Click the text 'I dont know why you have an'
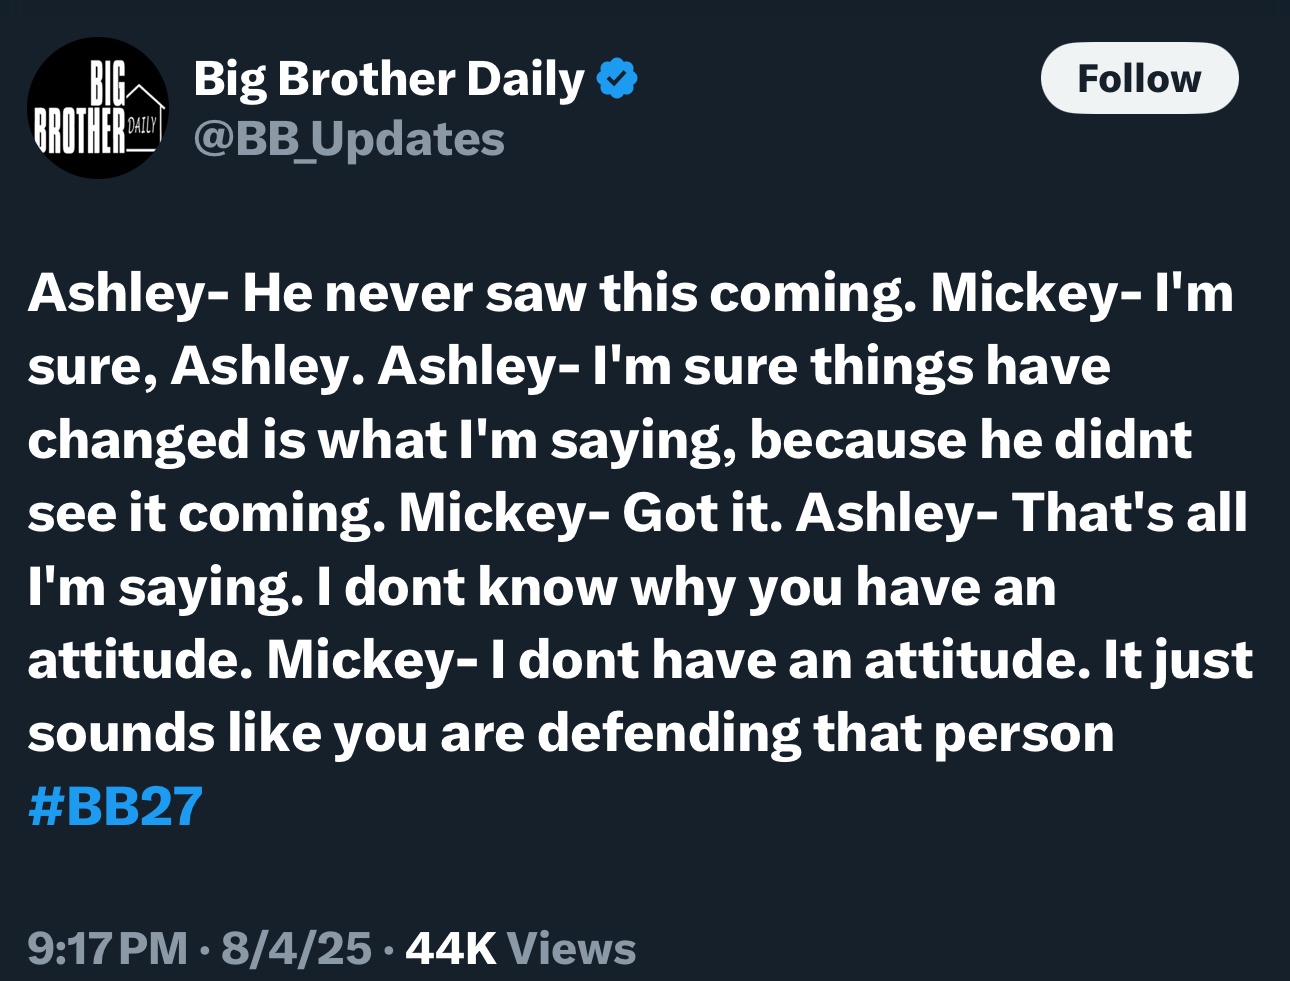Image resolution: width=1290 pixels, height=981 pixels. tap(686, 587)
